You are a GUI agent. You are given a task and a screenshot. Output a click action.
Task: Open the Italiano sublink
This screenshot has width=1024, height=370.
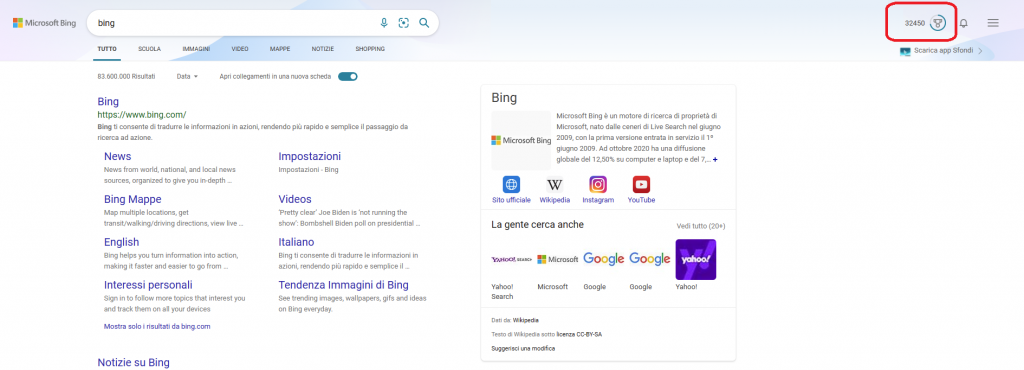point(296,242)
